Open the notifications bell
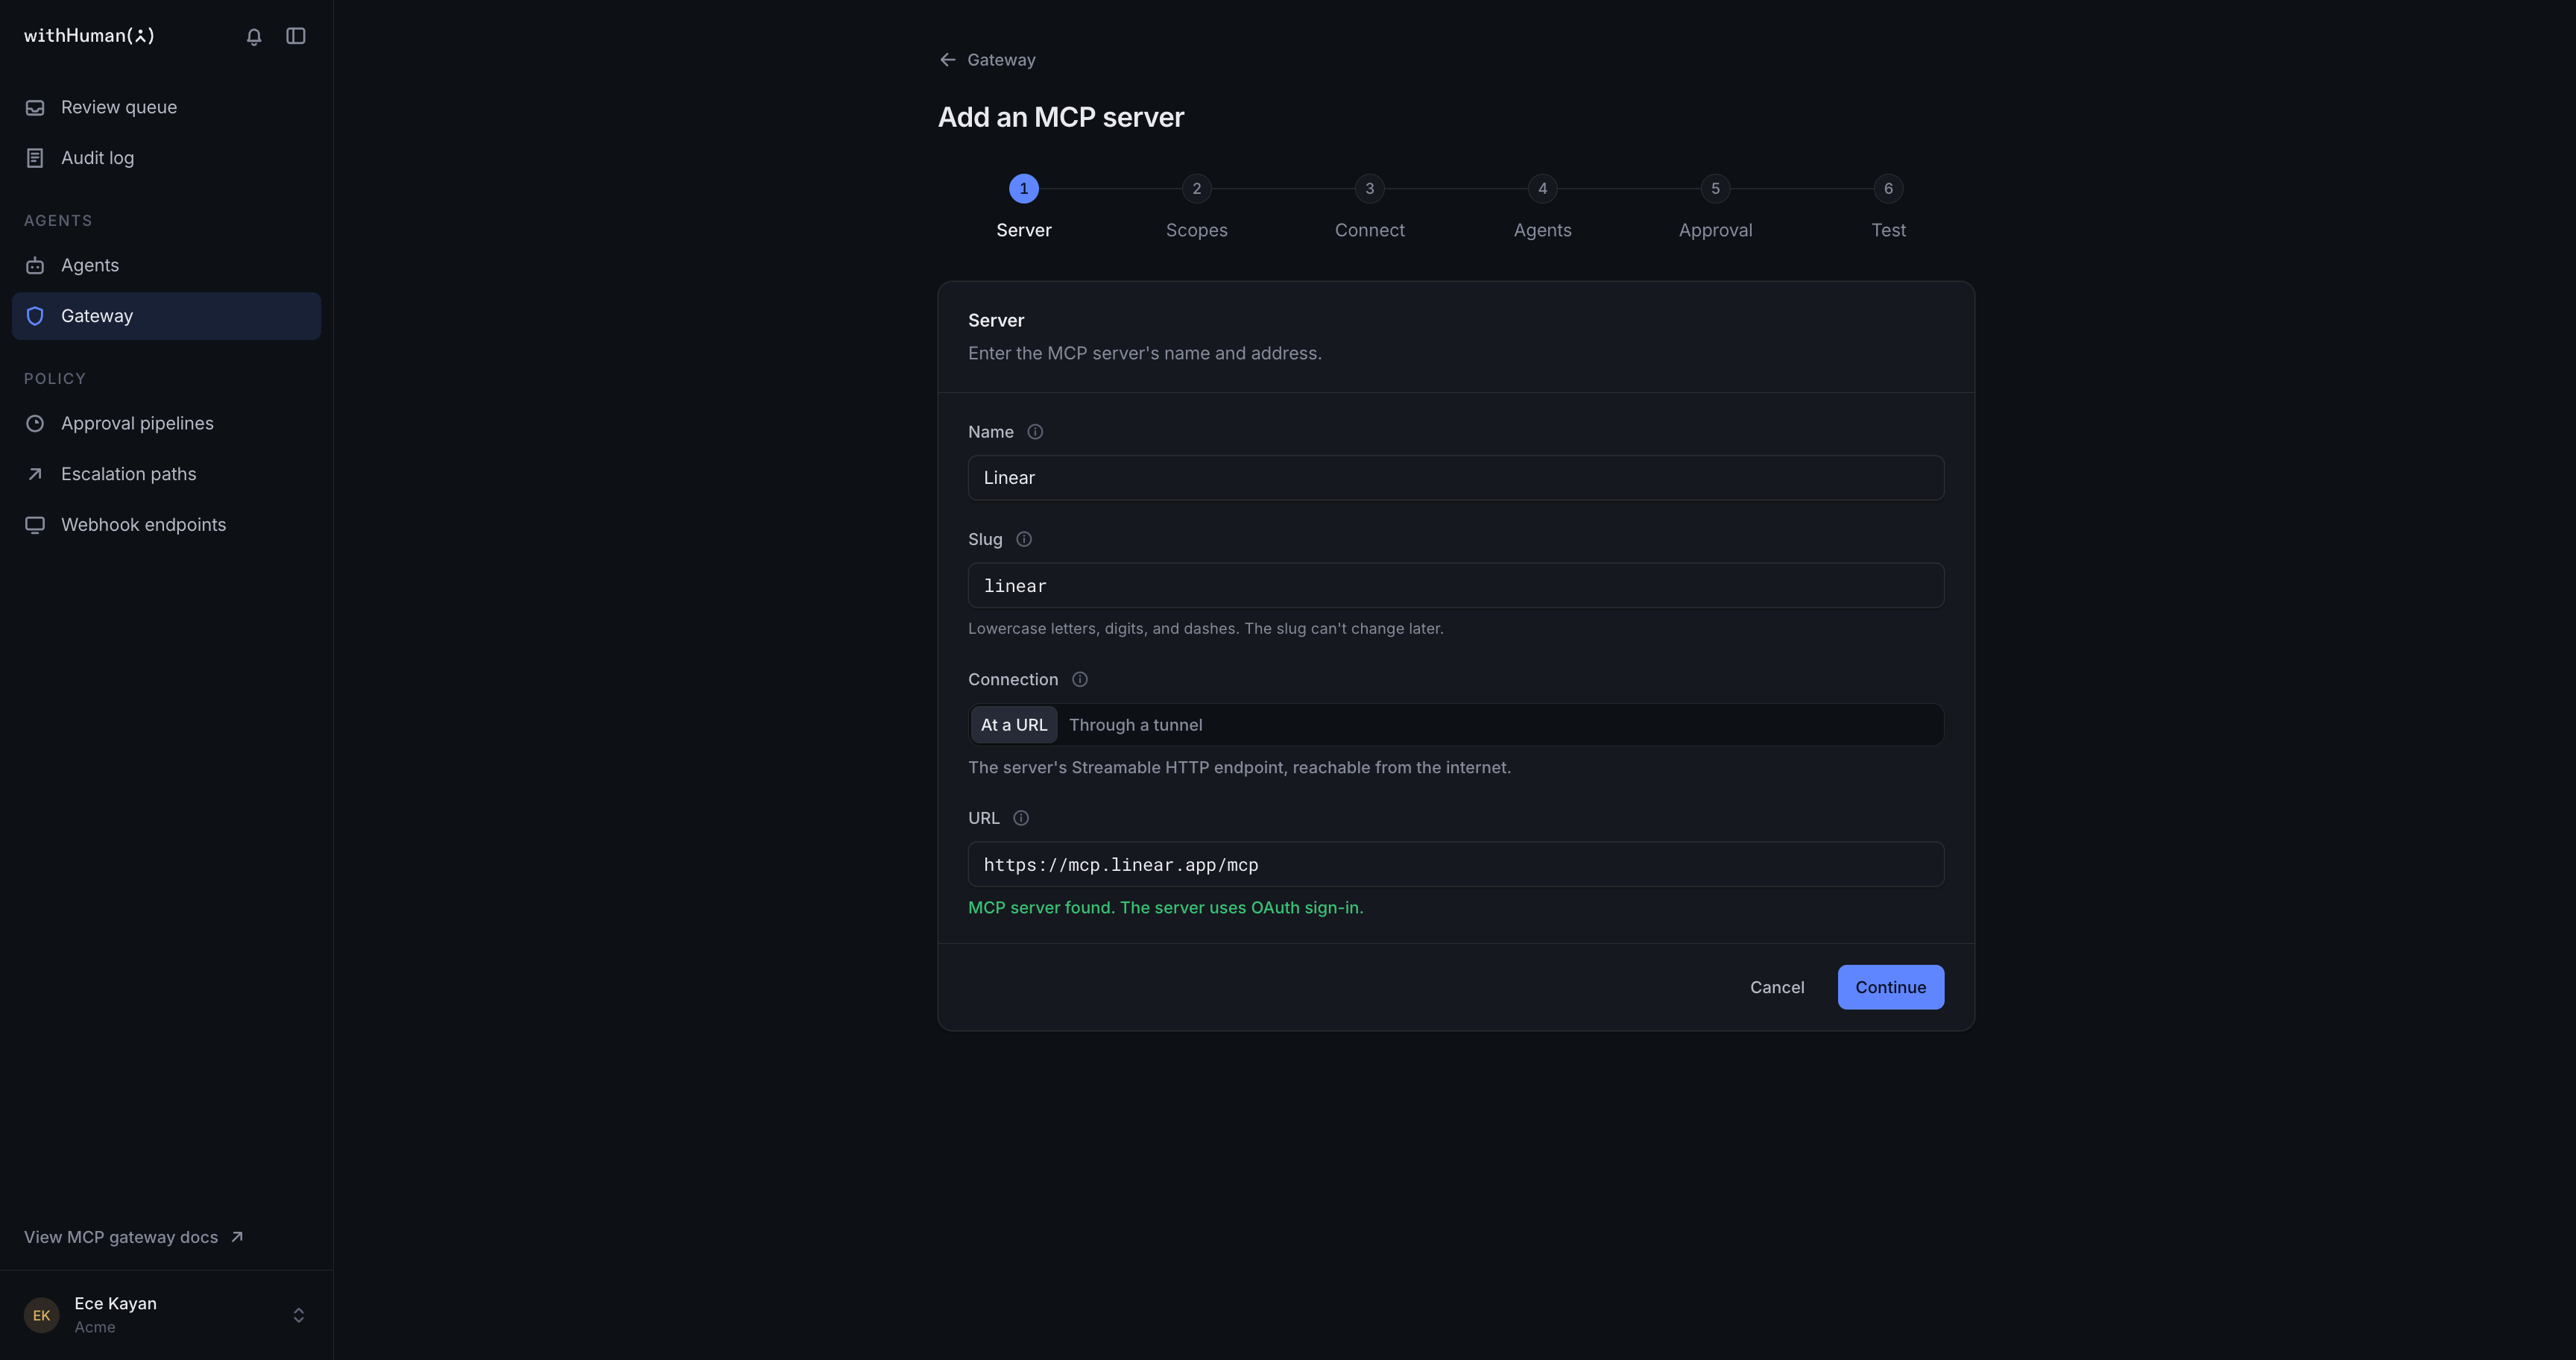This screenshot has height=1360, width=2576. [254, 36]
